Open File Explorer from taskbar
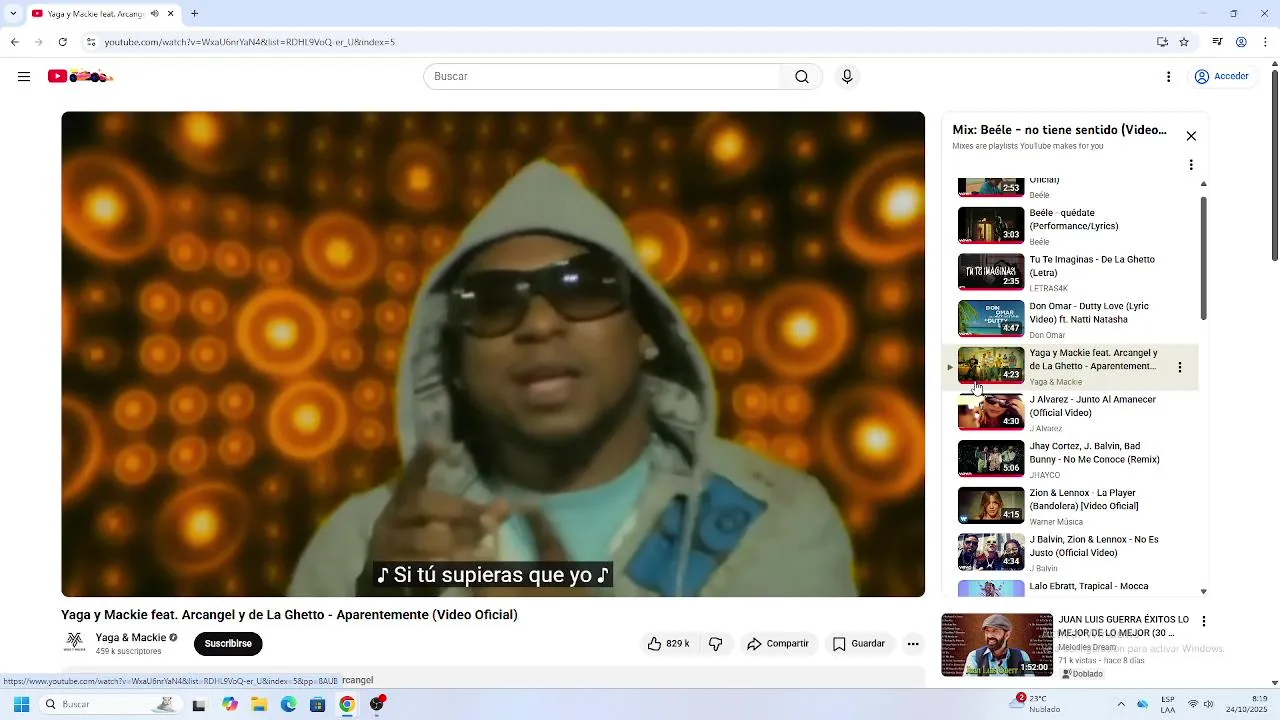 [259, 705]
